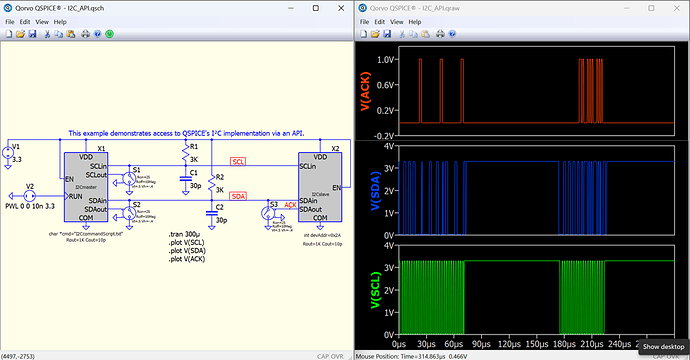
Task: Click blue Help icon in waveform window
Action: click(x=452, y=34)
